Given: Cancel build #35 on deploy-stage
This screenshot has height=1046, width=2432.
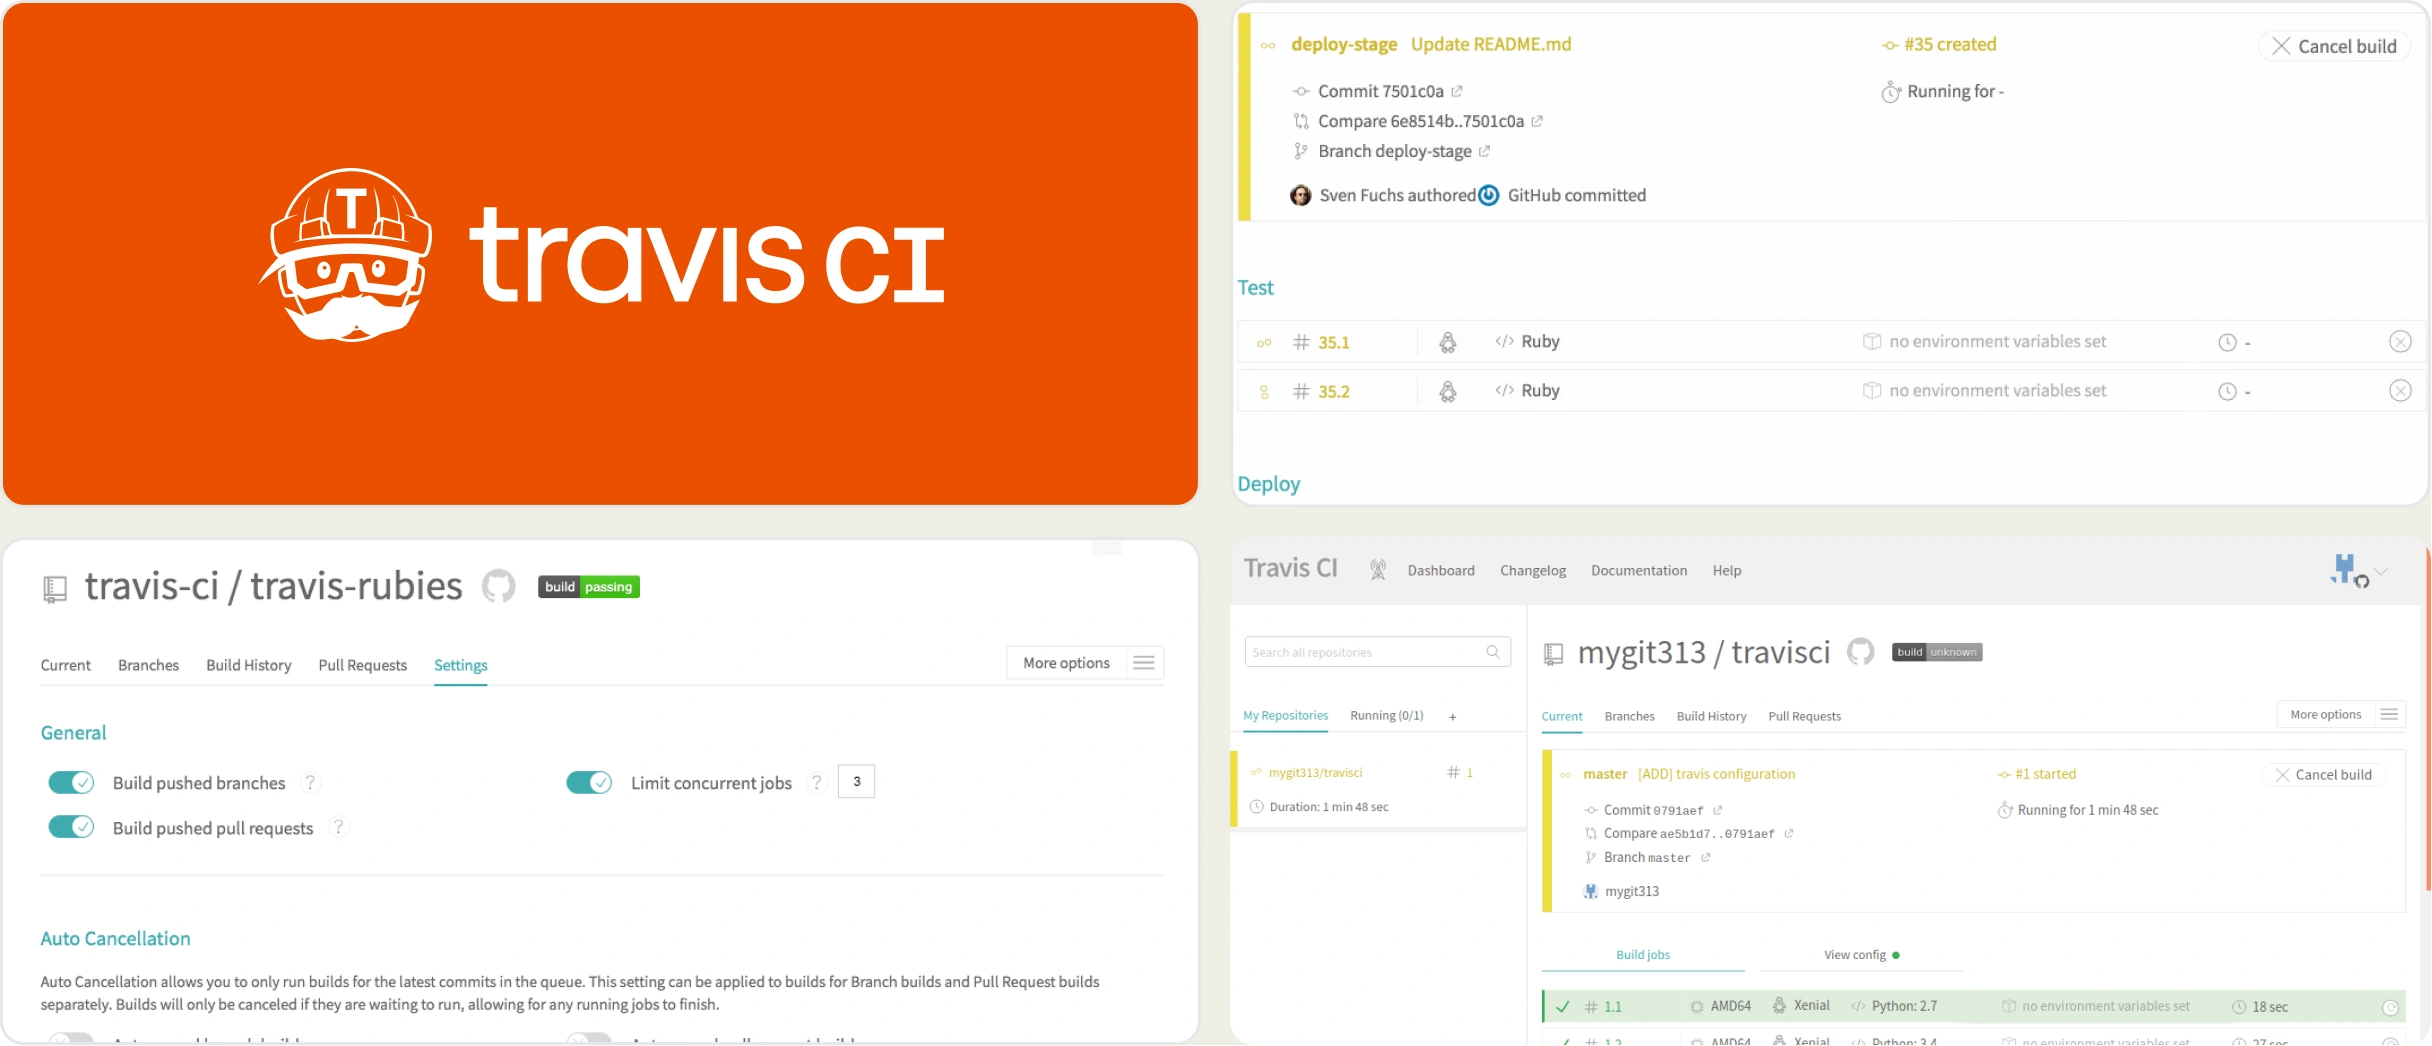Looking at the screenshot, I should coord(2334,46).
